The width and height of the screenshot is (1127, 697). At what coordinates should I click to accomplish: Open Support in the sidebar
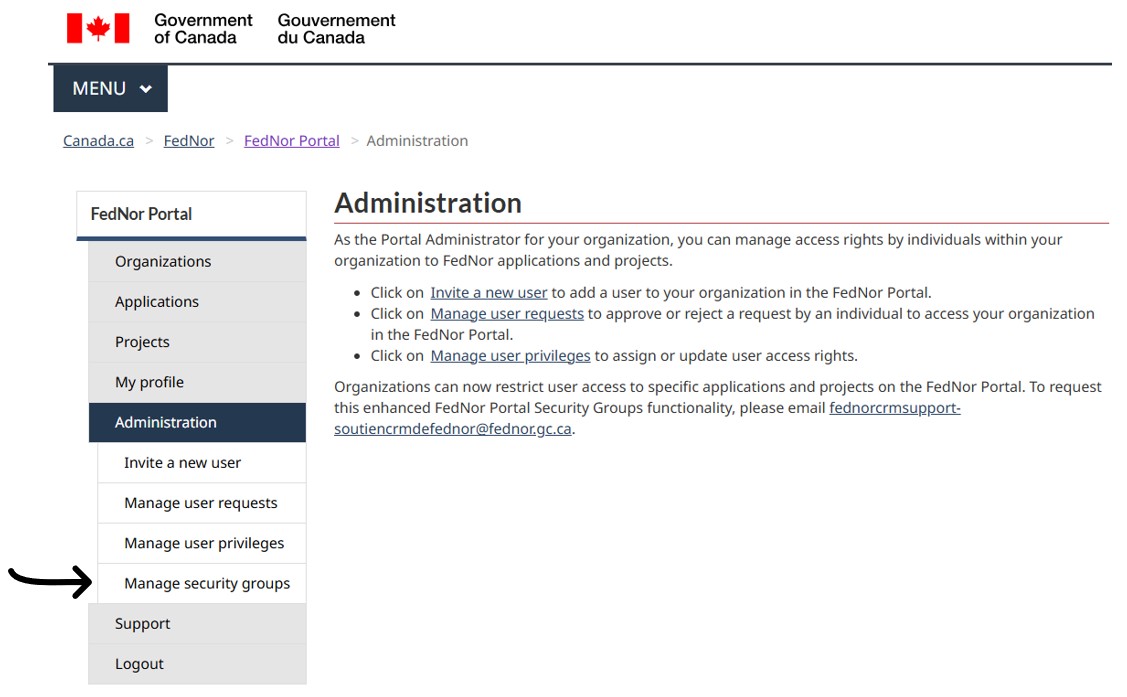coord(198,624)
